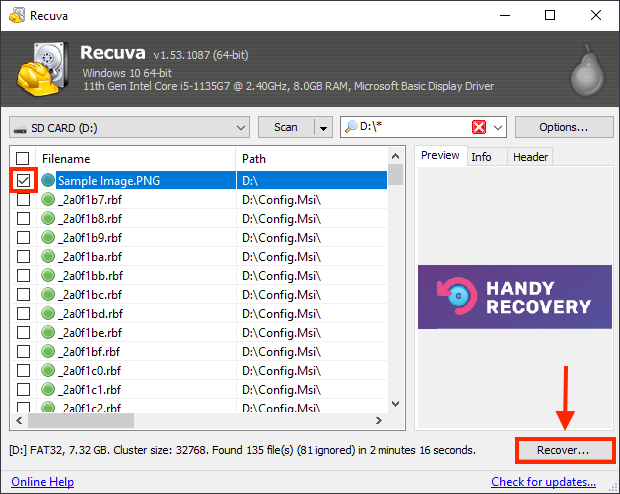Click the D:\Config.Msi\ path of _2a0f1bf.rbf
The image size is (620, 494).
[x=281, y=352]
